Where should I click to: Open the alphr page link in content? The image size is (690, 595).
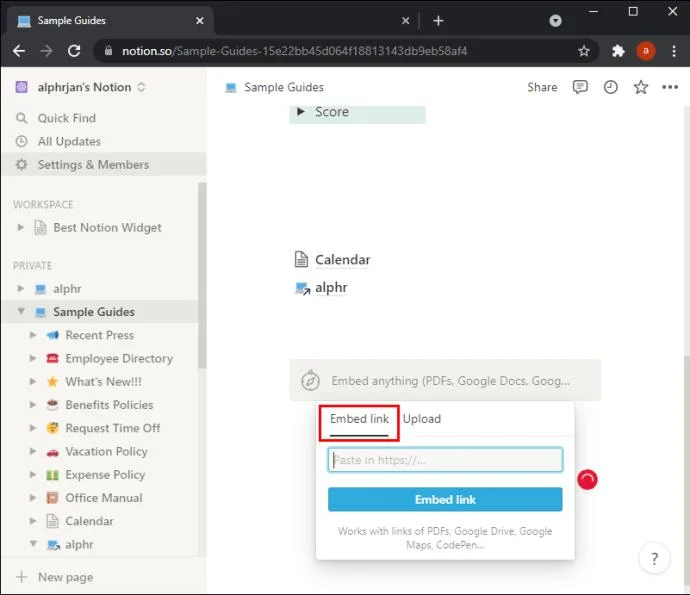tap(331, 288)
